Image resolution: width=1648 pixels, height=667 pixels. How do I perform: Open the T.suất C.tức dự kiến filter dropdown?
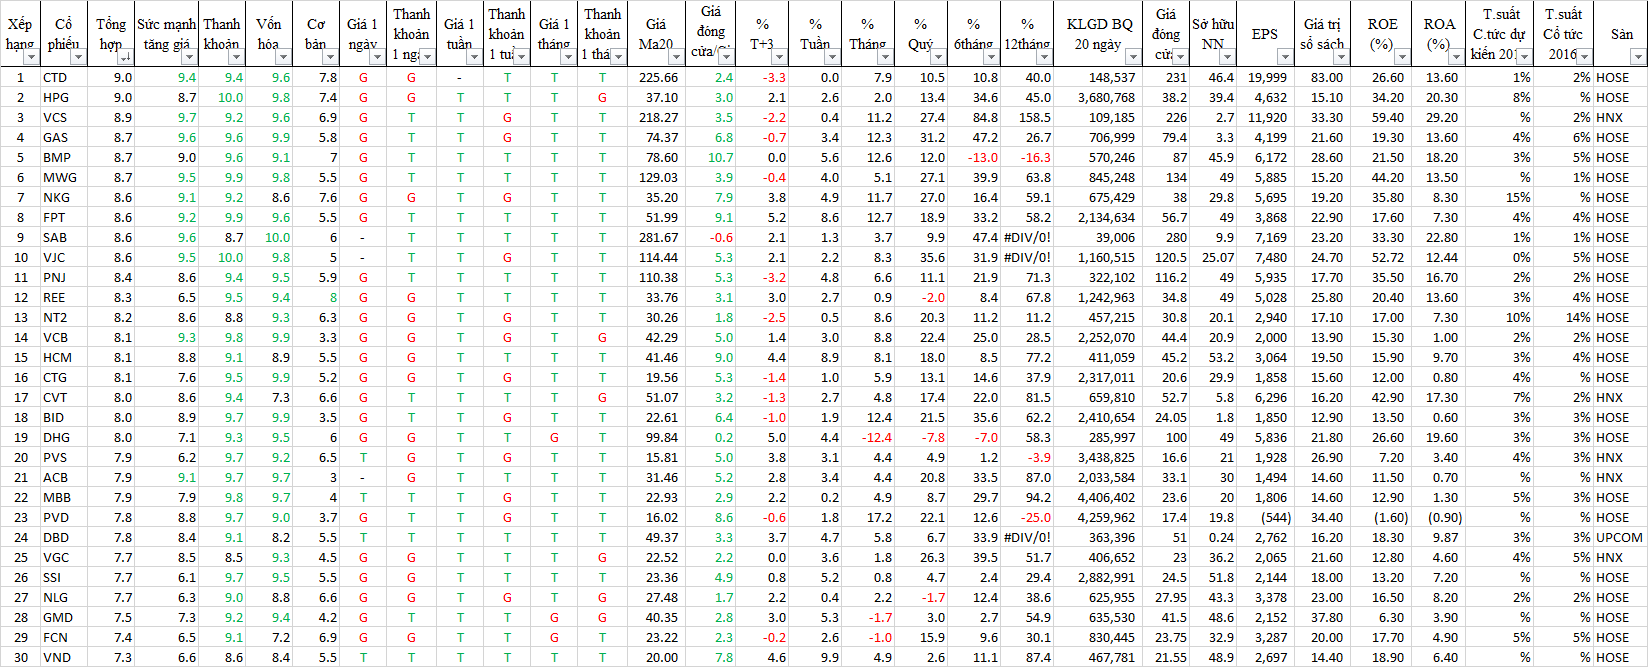[x=1526, y=57]
